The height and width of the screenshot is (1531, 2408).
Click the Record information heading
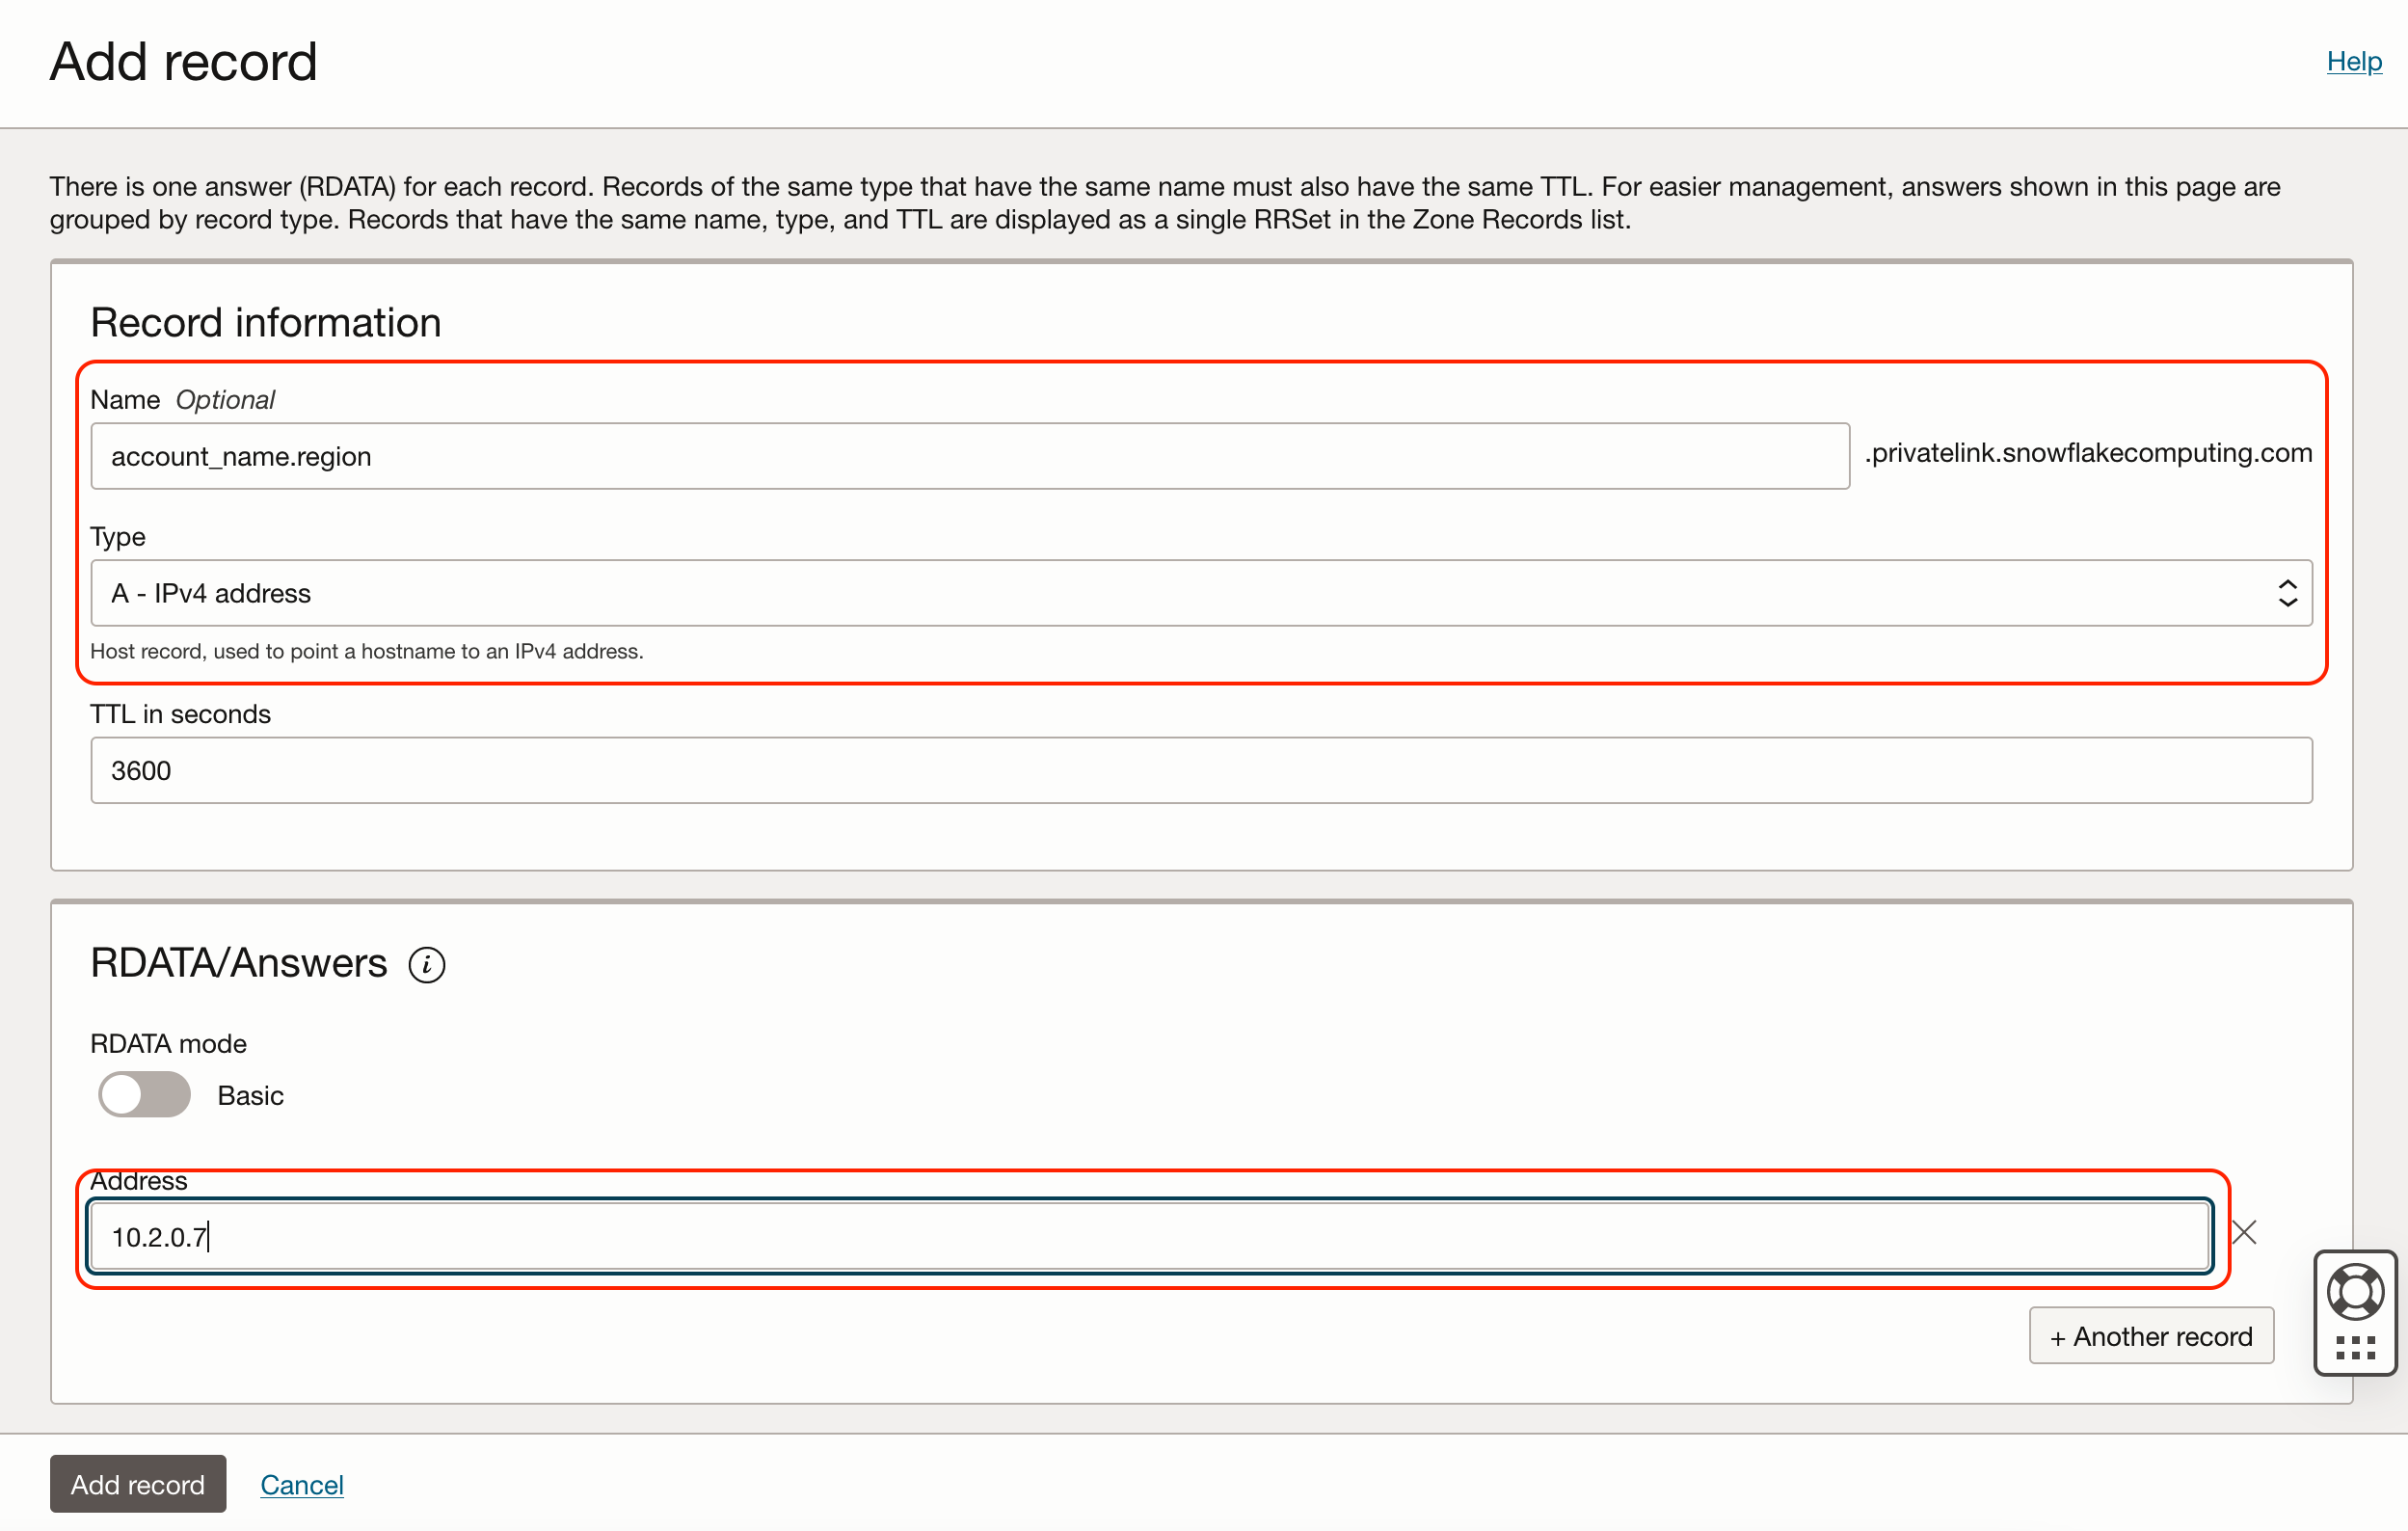[x=265, y=323]
